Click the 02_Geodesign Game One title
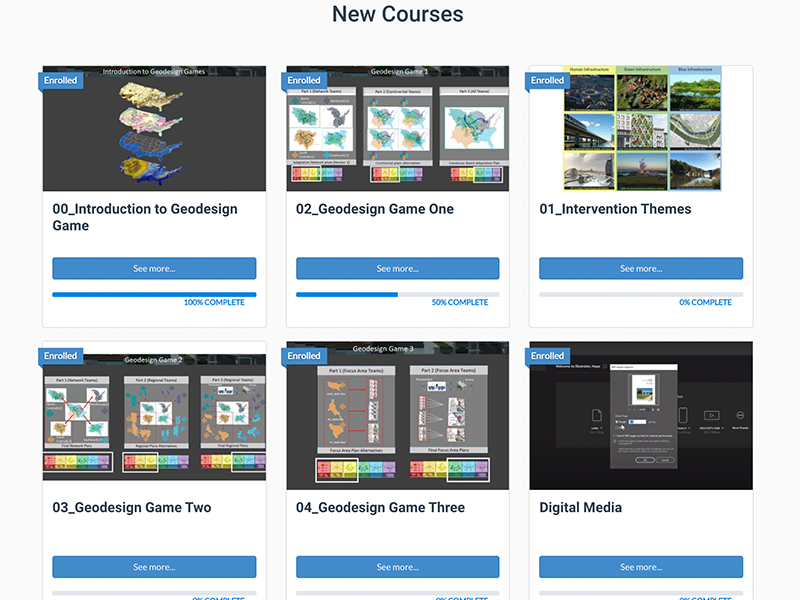The width and height of the screenshot is (800, 600). (375, 209)
